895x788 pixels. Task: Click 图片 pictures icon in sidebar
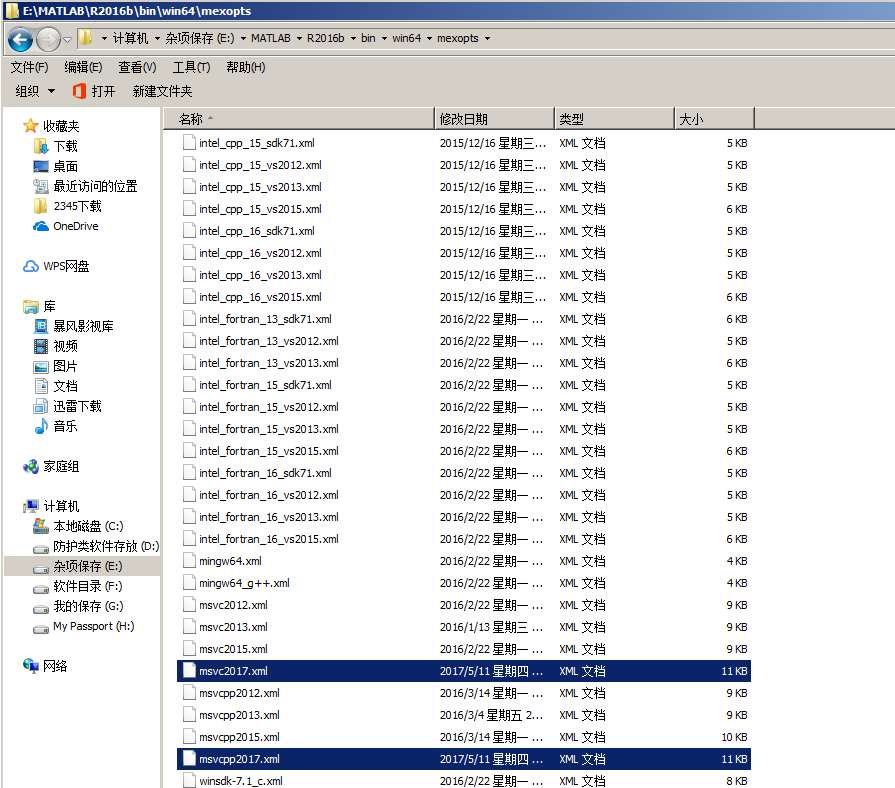(x=41, y=366)
